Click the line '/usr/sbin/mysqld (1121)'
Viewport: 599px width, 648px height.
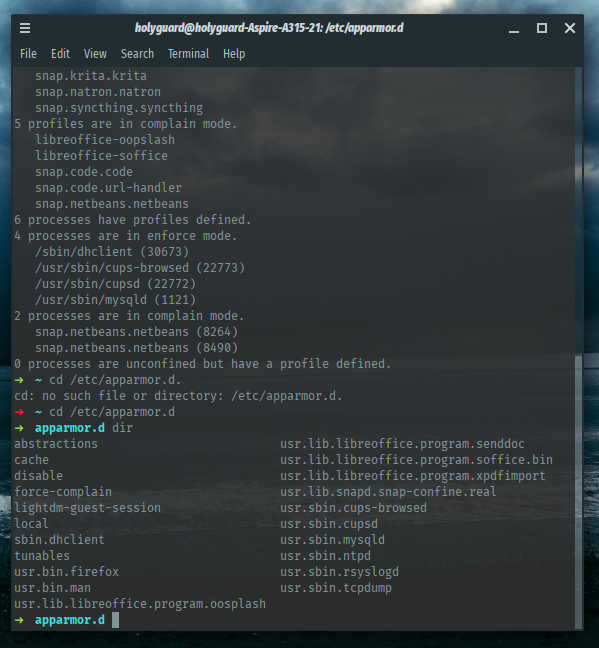(115, 300)
